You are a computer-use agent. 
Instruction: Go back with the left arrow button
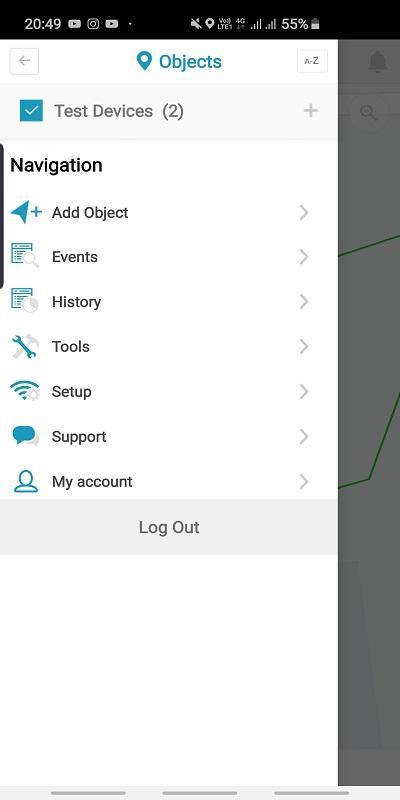24,61
